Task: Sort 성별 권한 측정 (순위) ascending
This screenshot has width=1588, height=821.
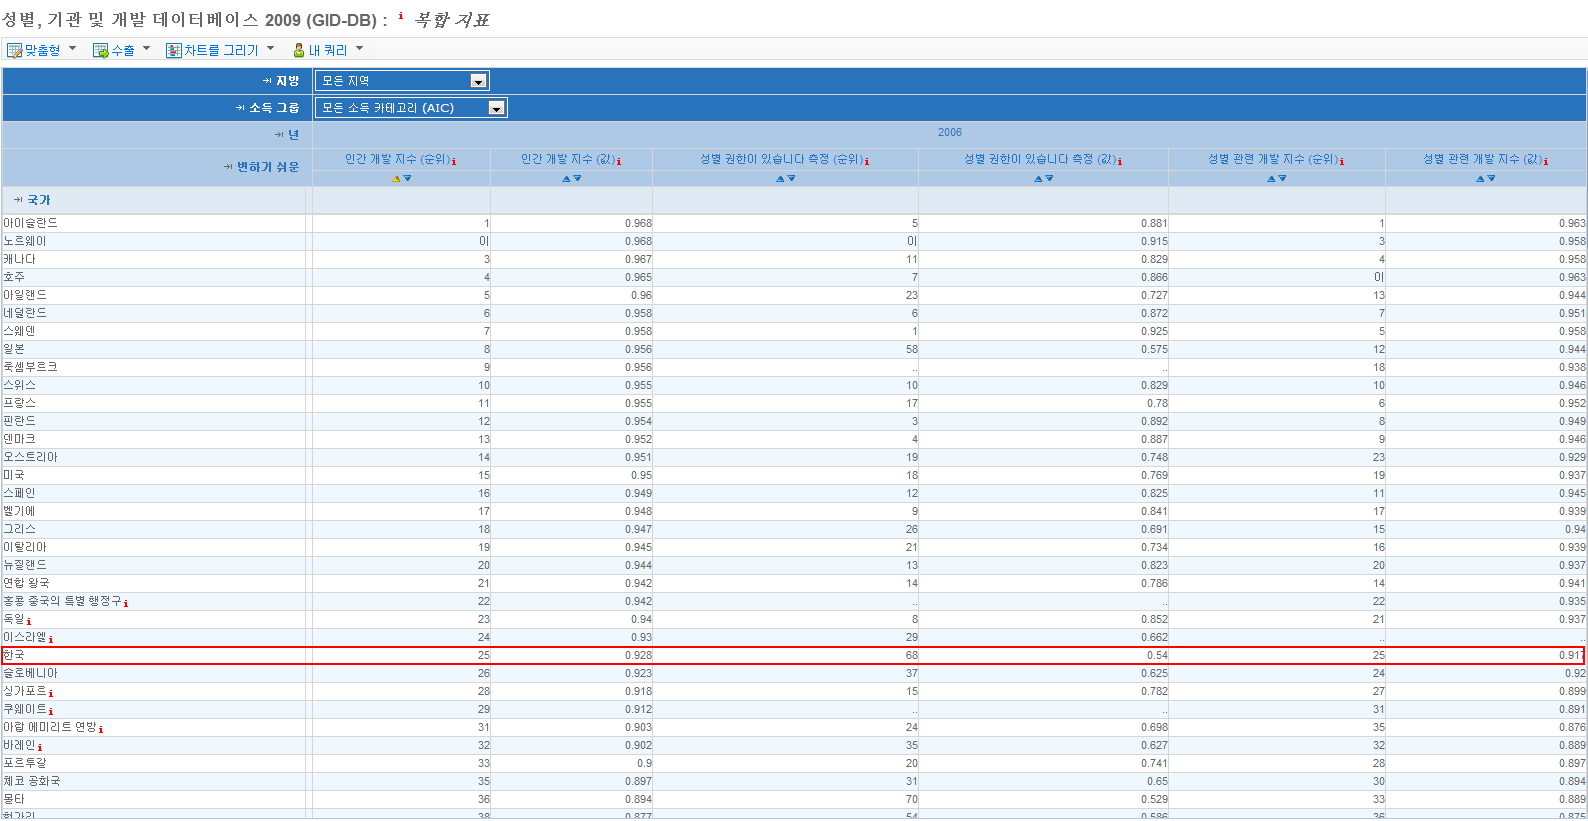Action: click(x=780, y=178)
